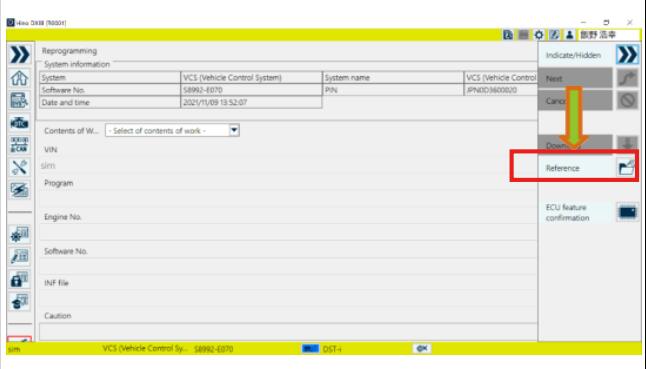
Task: Click the calculator-style icon in left sidebar
Action: (19, 100)
